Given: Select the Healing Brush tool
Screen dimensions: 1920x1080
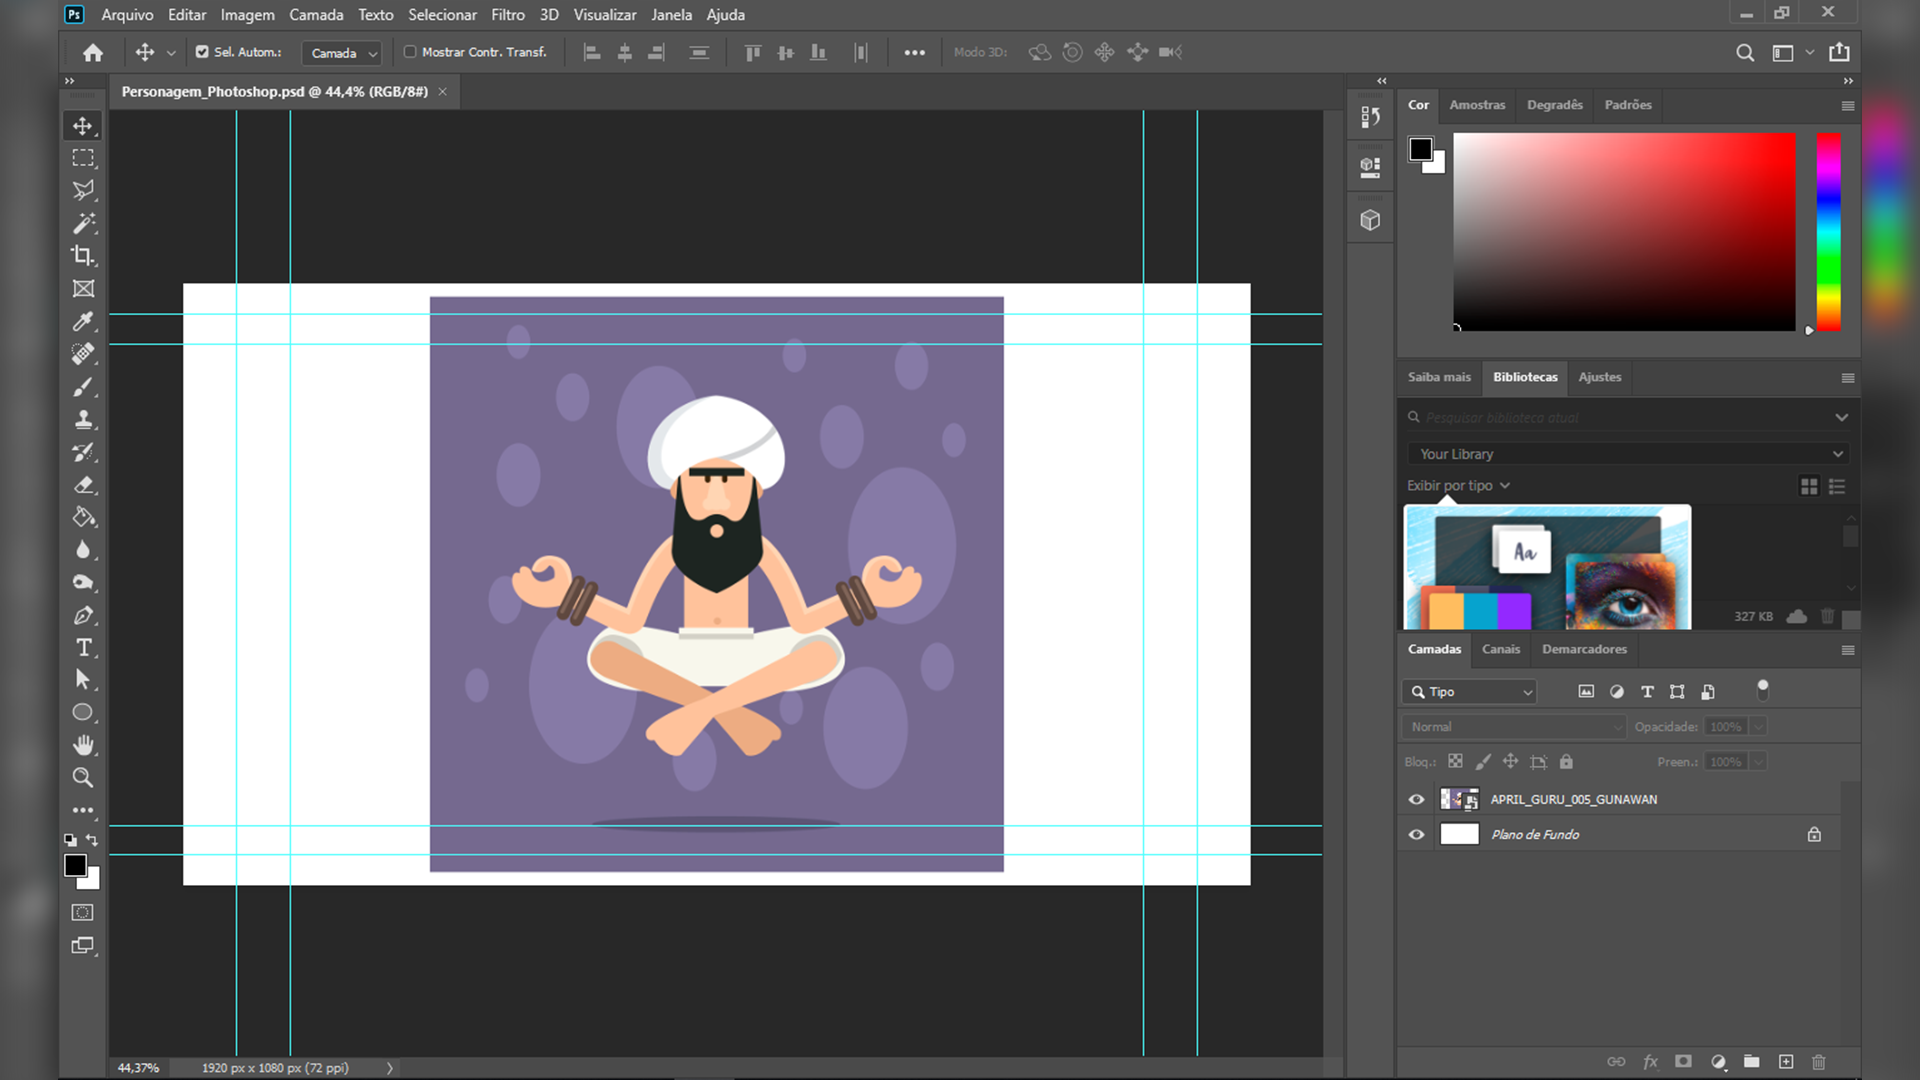Looking at the screenshot, I should tap(83, 354).
